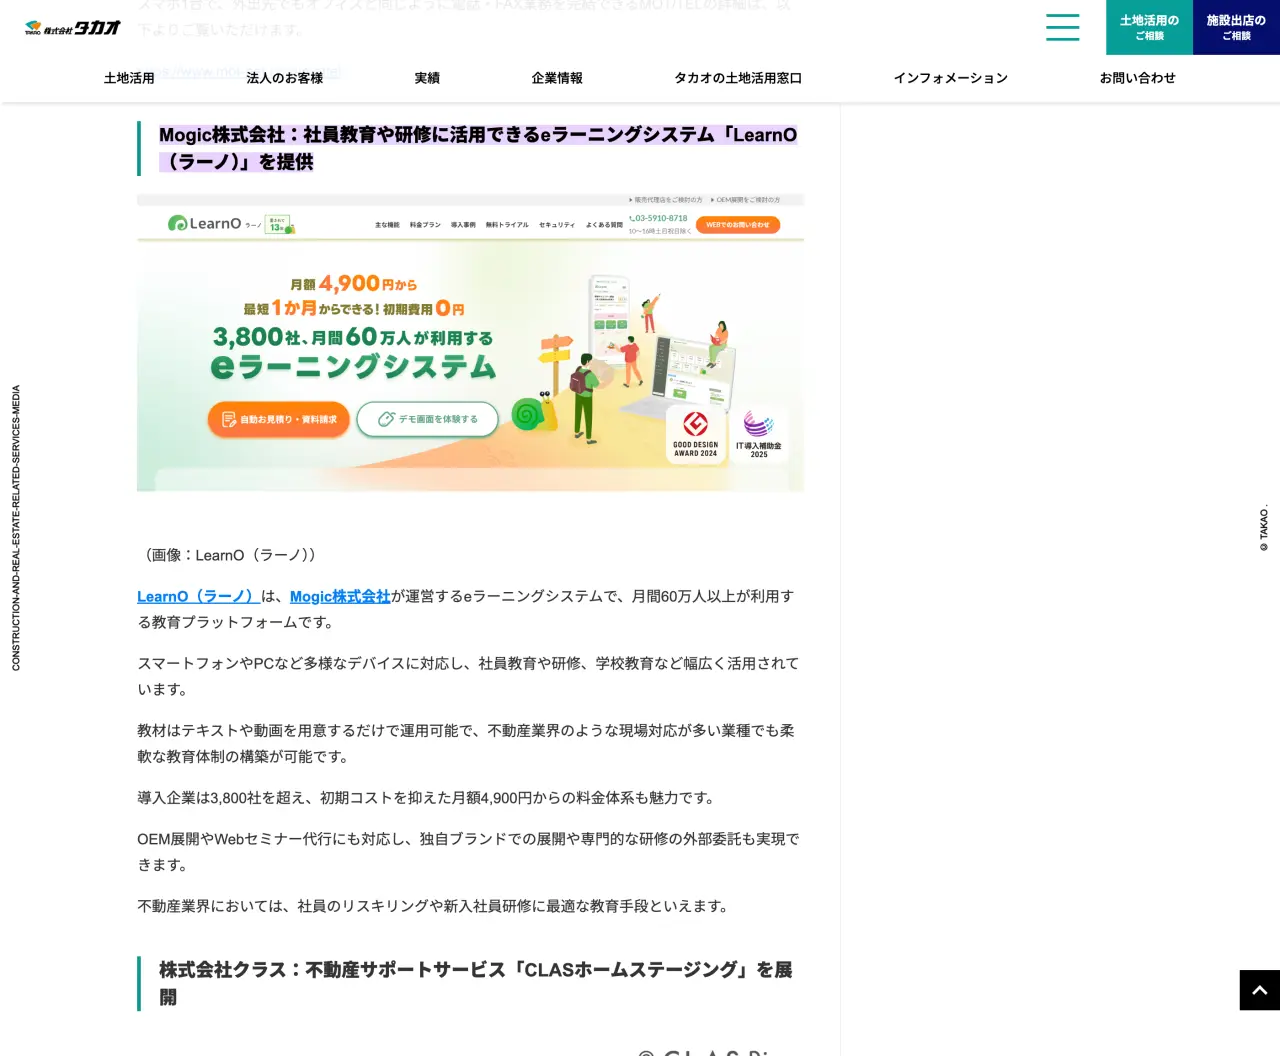This screenshot has width=1280, height=1056.
Task: Jump back to top with arrow button
Action: 1259,990
